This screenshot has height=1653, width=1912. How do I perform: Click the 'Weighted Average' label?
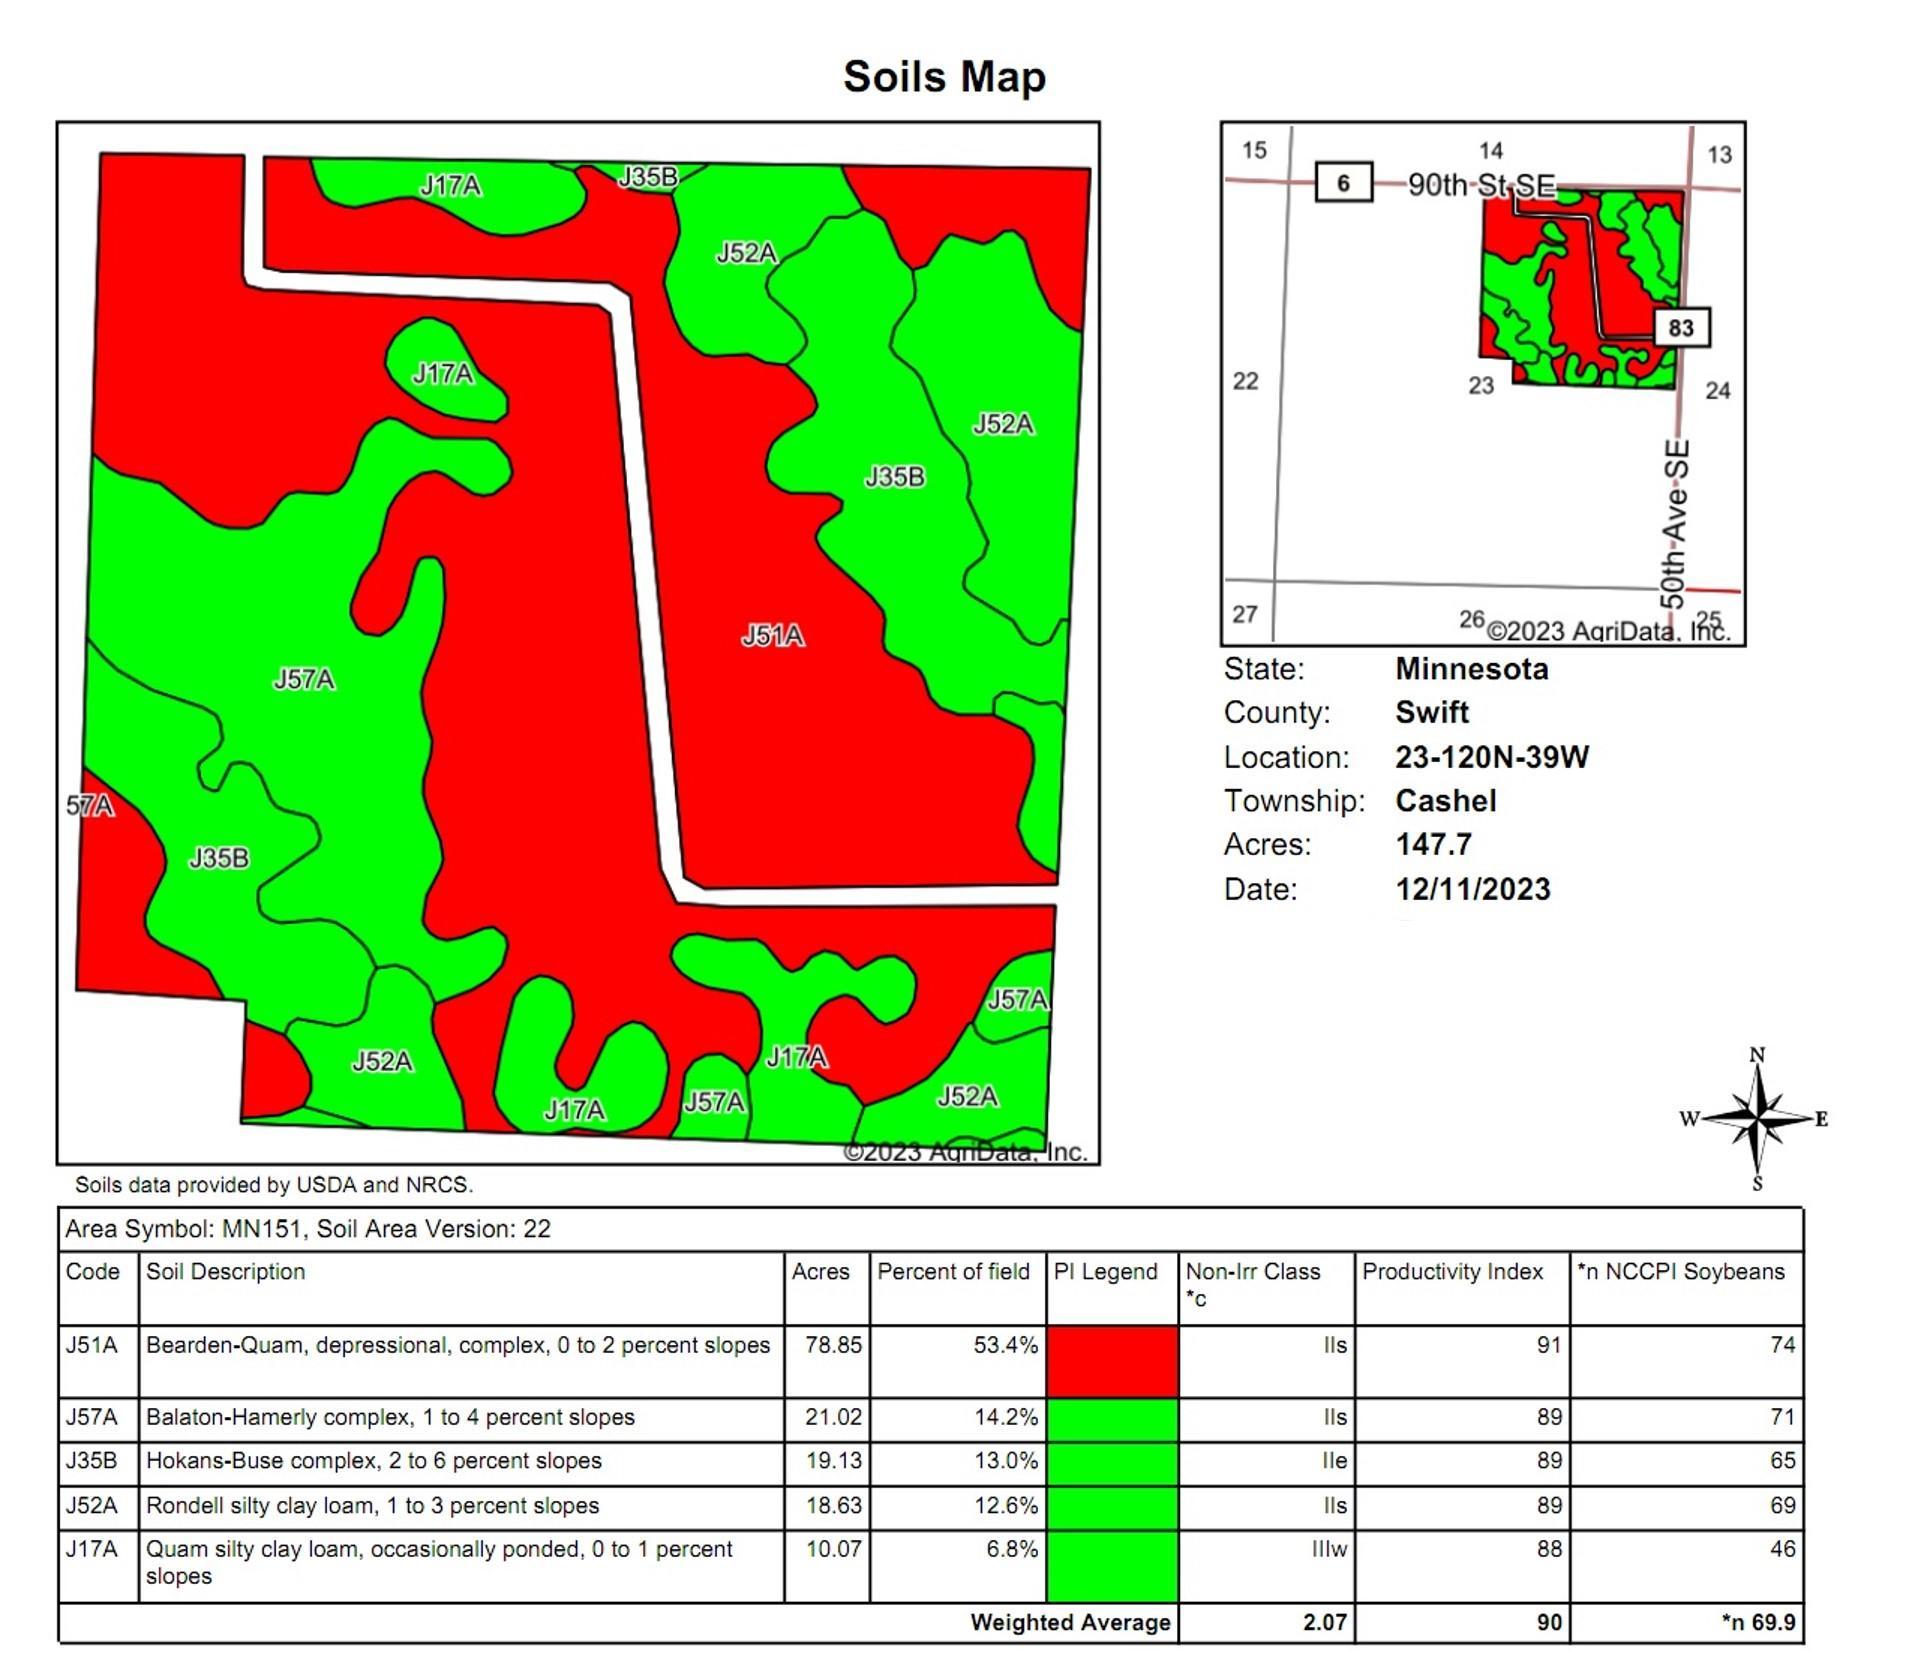pyautogui.click(x=1070, y=1622)
